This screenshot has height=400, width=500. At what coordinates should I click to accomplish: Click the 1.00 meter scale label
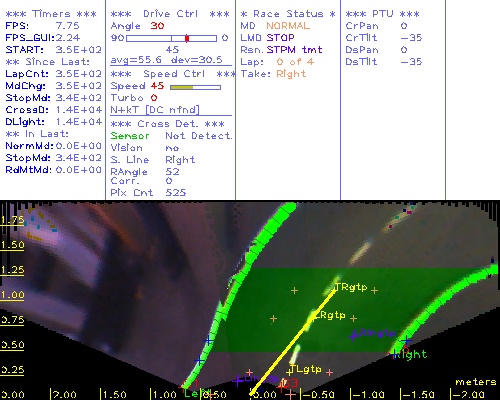click(x=12, y=295)
